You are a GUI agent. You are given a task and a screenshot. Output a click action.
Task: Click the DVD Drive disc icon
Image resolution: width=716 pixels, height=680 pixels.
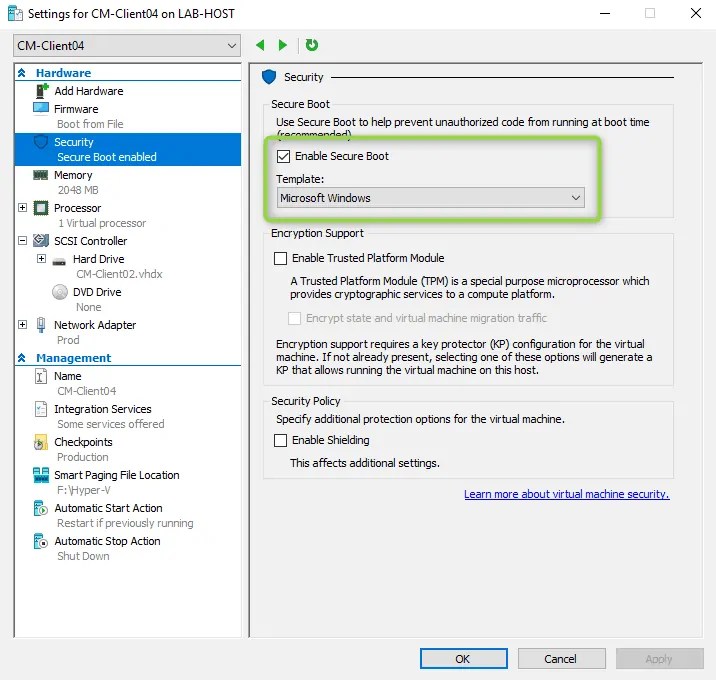point(60,292)
